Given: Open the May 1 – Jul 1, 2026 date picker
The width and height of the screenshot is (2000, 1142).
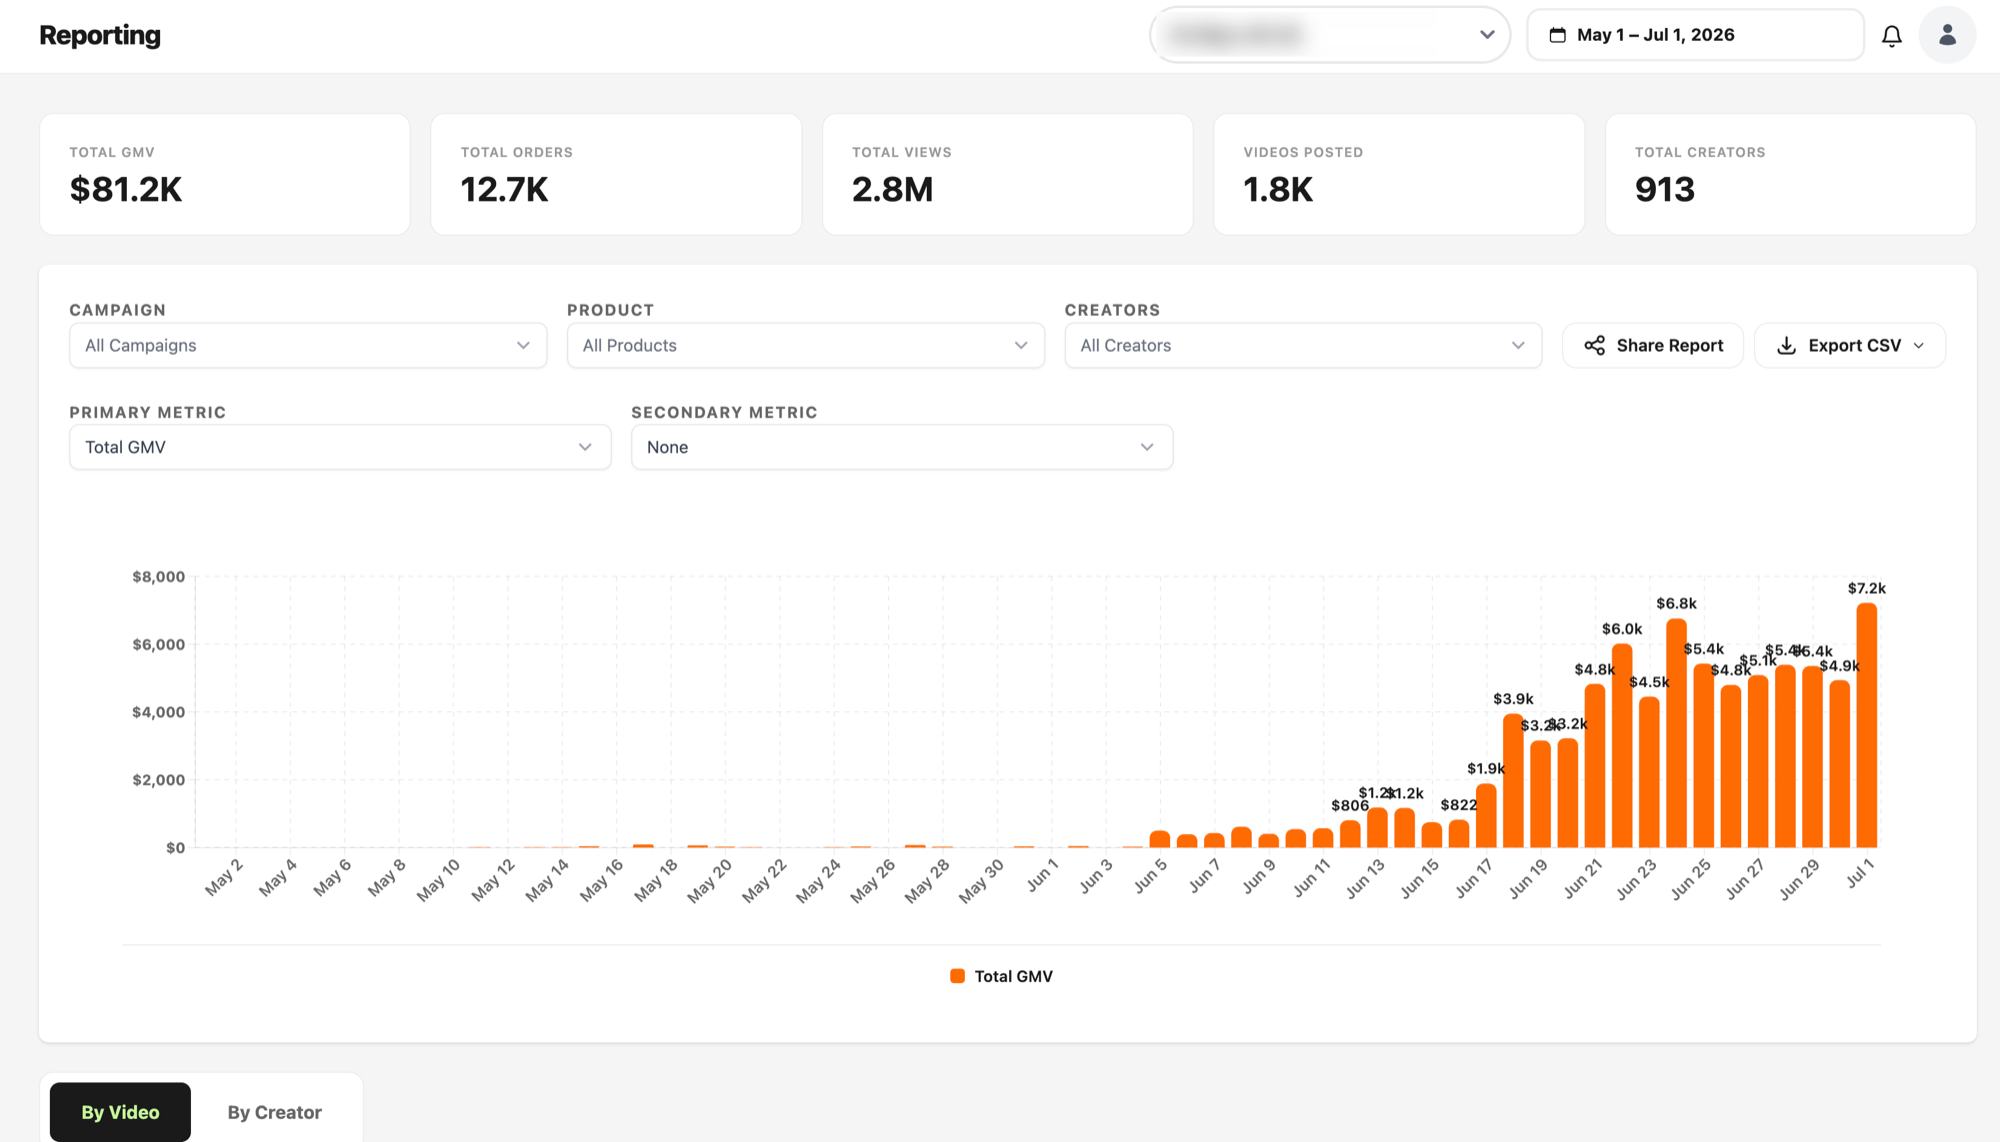Looking at the screenshot, I should 1695,35.
